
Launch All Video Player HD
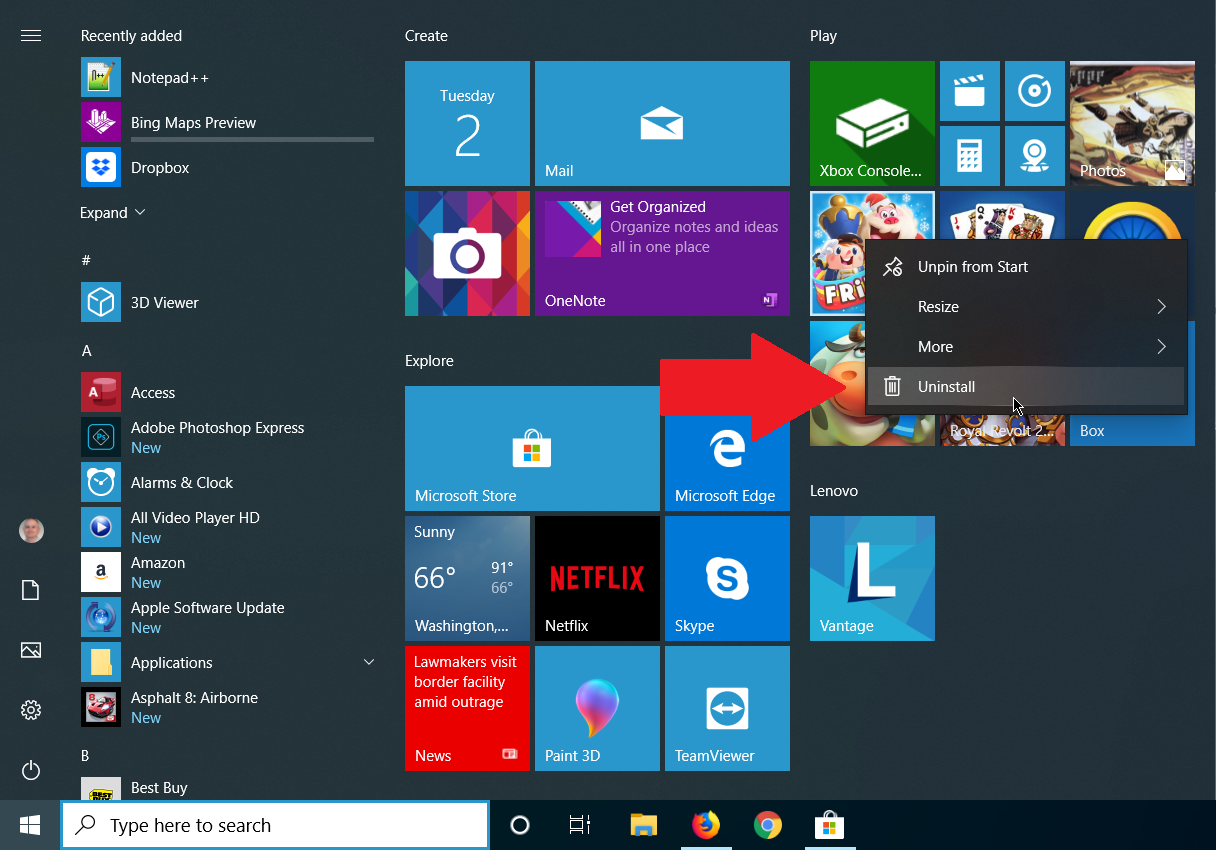pos(228,527)
